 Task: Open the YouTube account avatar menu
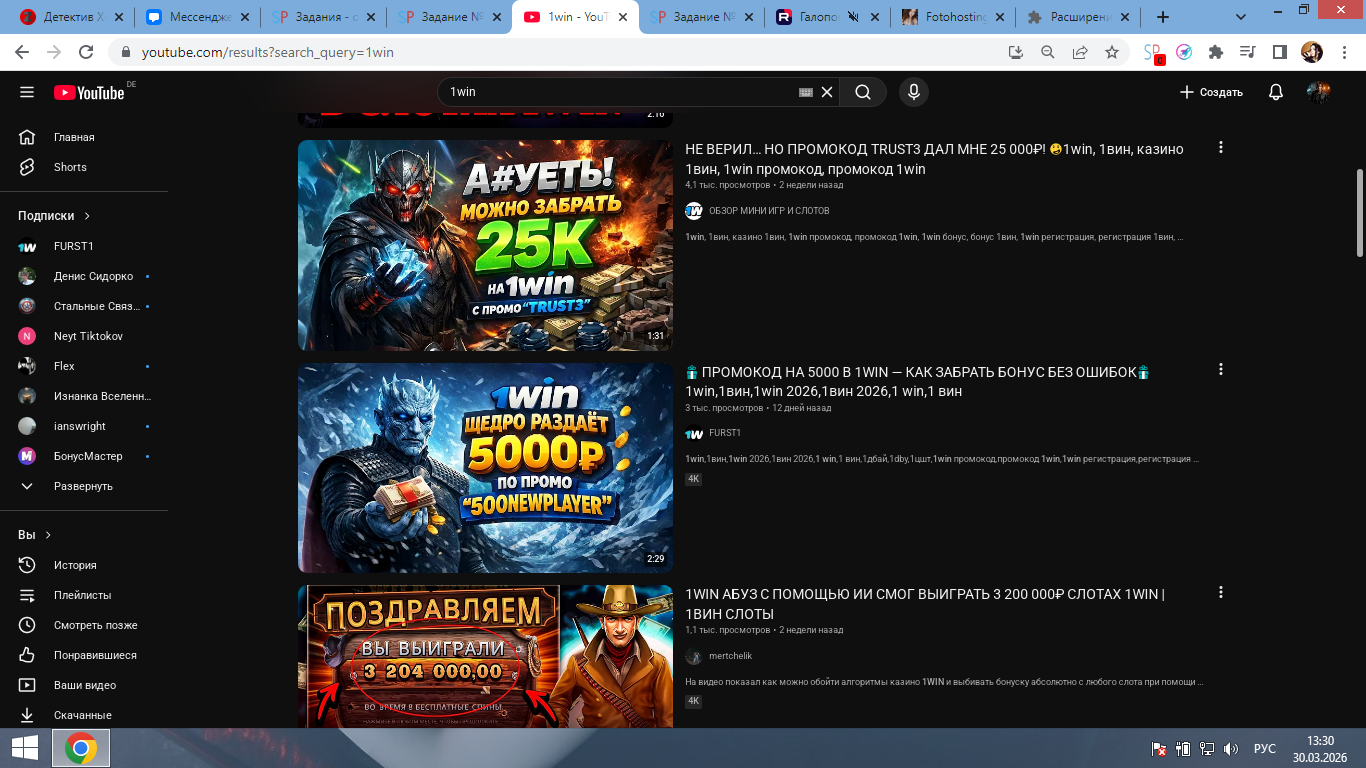[1319, 92]
